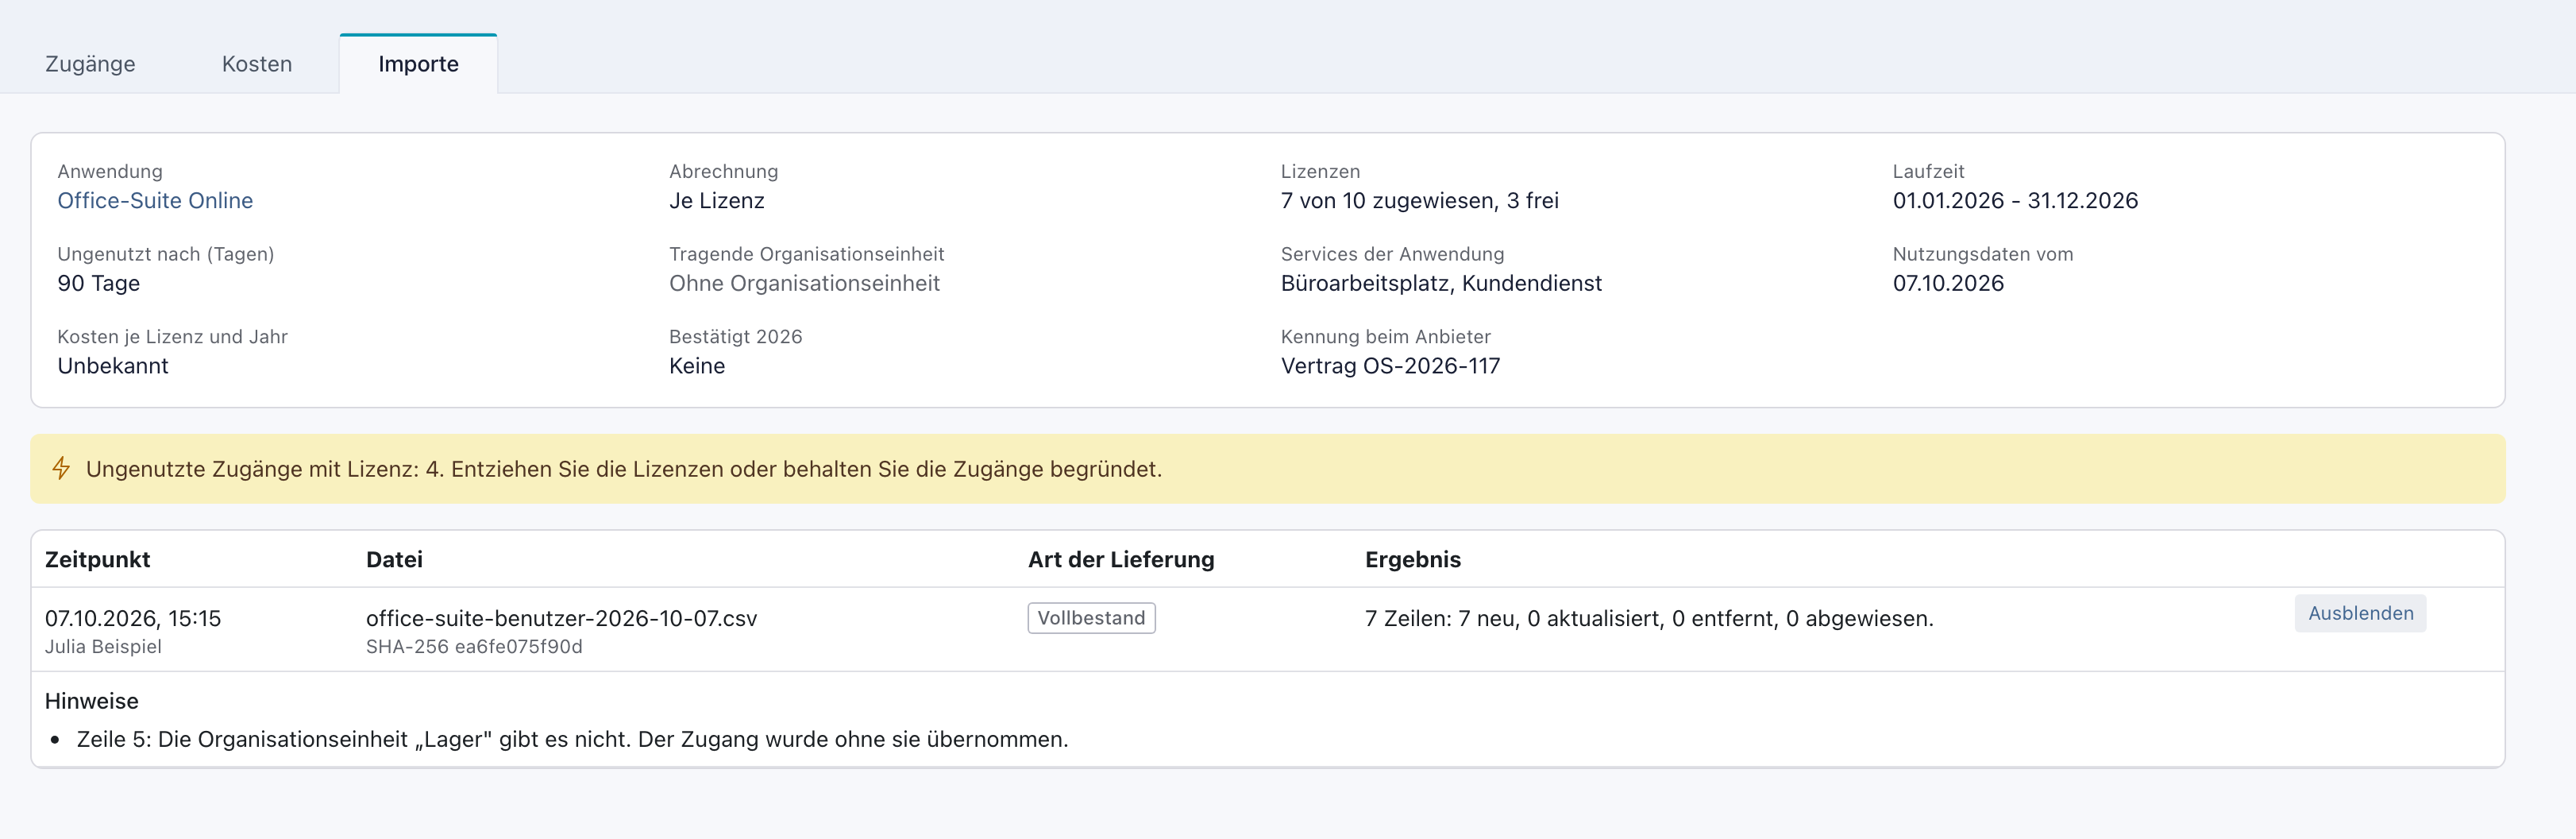Click 'Ohne Organisationseinheit' value
Screen dimensions: 2576x839
point(804,283)
